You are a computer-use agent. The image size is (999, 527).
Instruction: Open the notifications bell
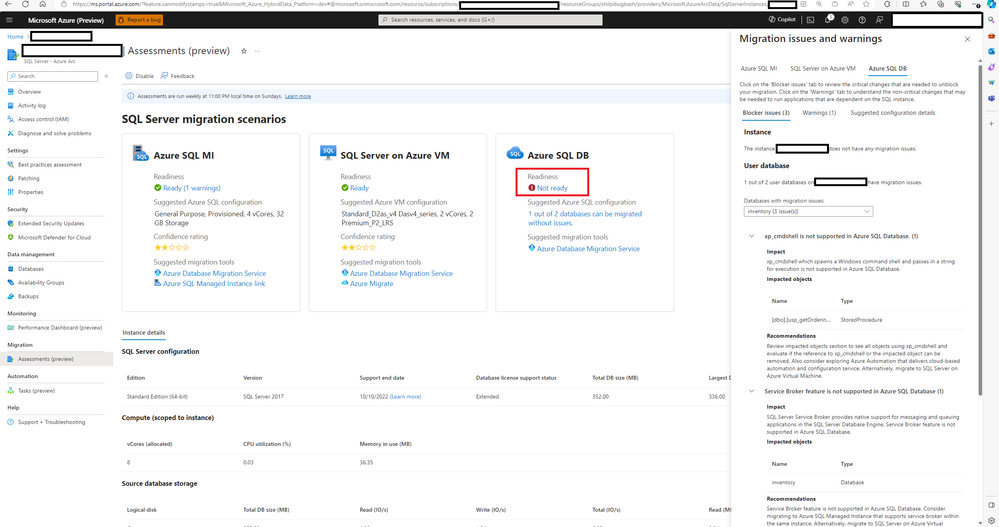click(828, 20)
